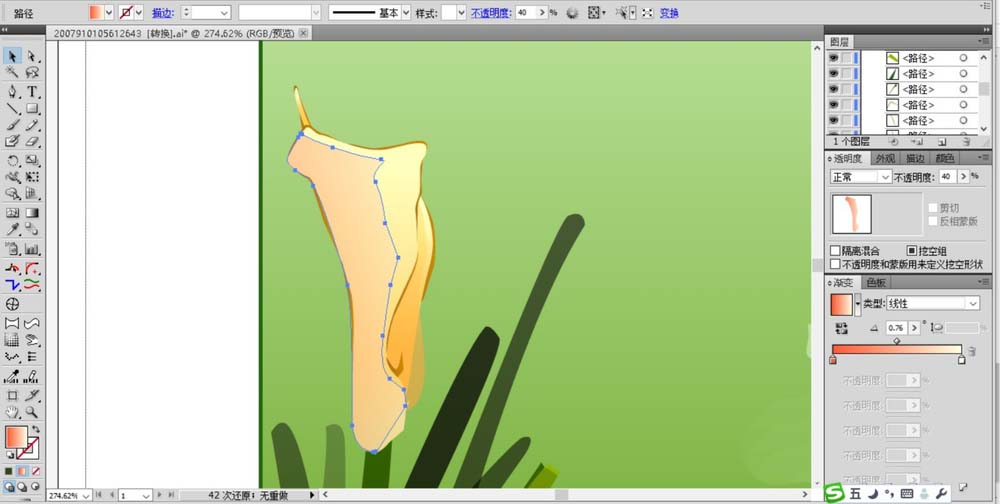1000x504 pixels.
Task: Open the 样式 graphic style dropdown
Action: coord(462,12)
